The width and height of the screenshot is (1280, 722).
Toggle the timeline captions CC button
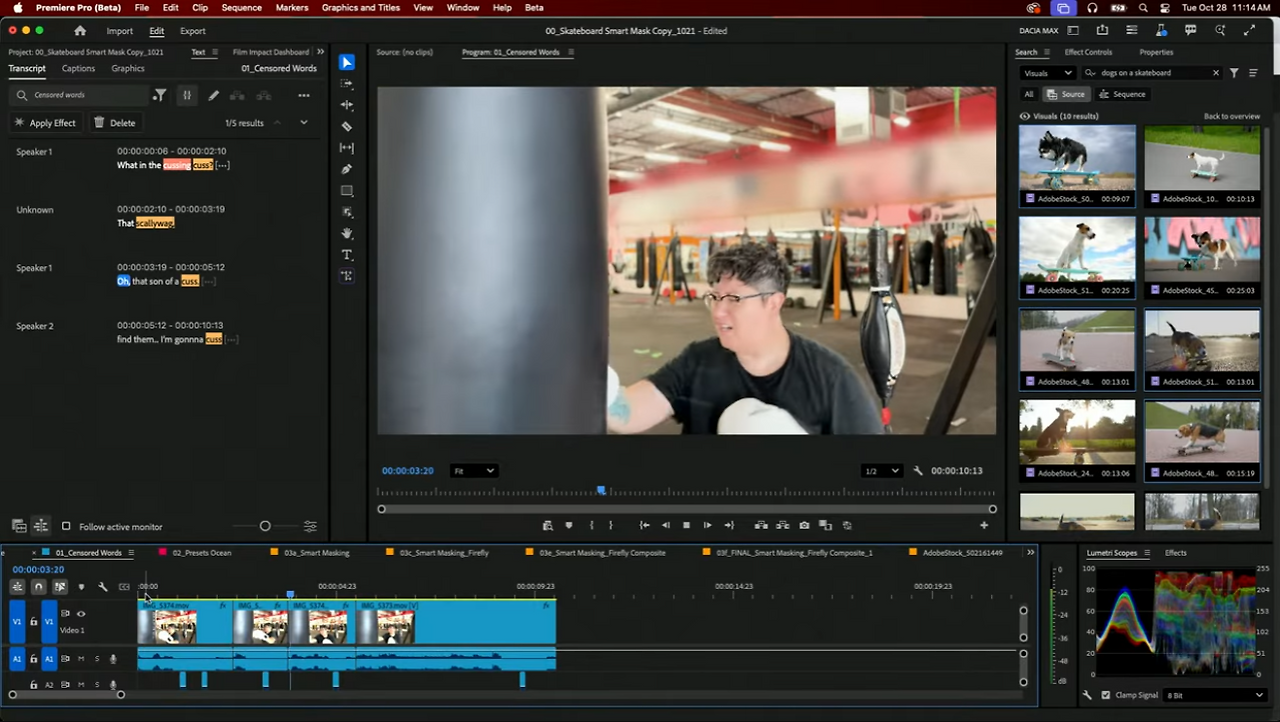(124, 587)
